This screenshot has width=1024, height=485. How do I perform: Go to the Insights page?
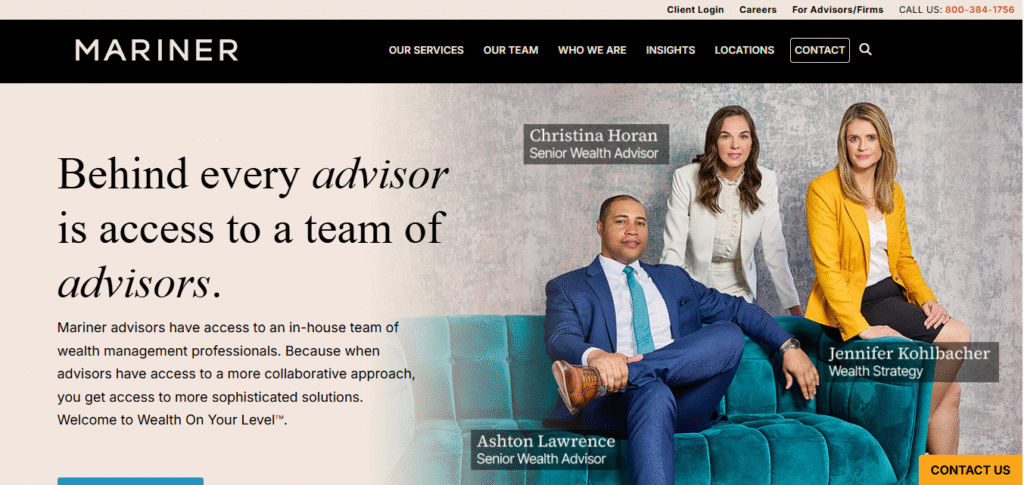coord(671,50)
